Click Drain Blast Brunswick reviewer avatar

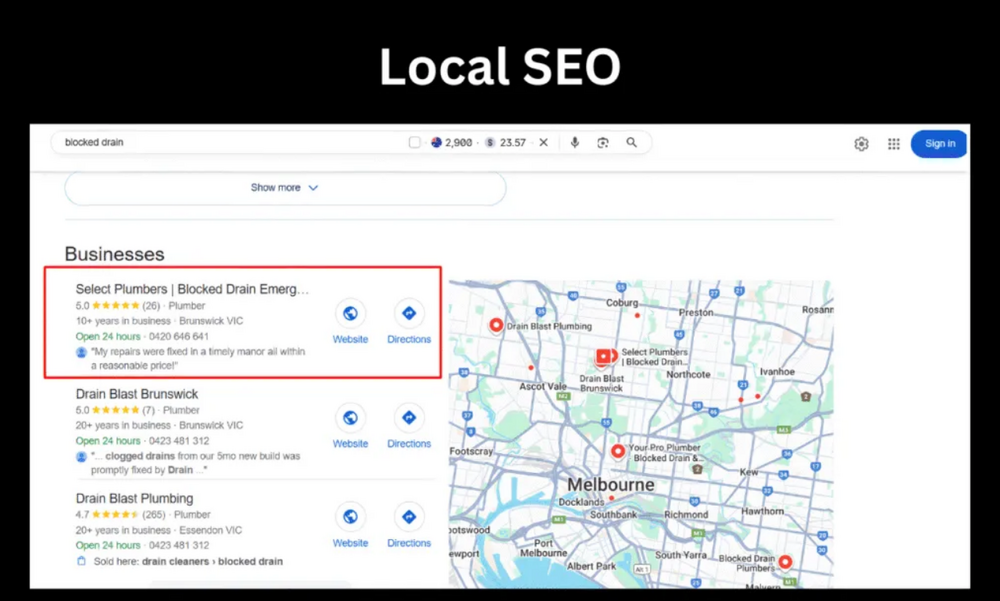[x=81, y=457]
